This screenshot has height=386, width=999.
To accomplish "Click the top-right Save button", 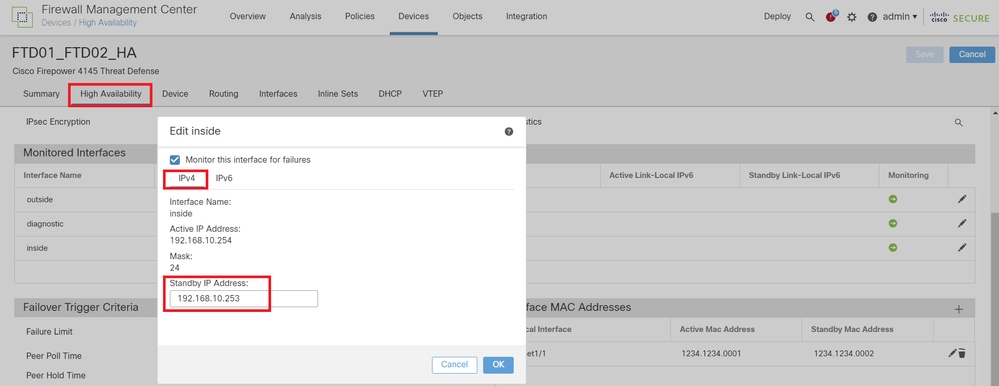I will (x=924, y=54).
